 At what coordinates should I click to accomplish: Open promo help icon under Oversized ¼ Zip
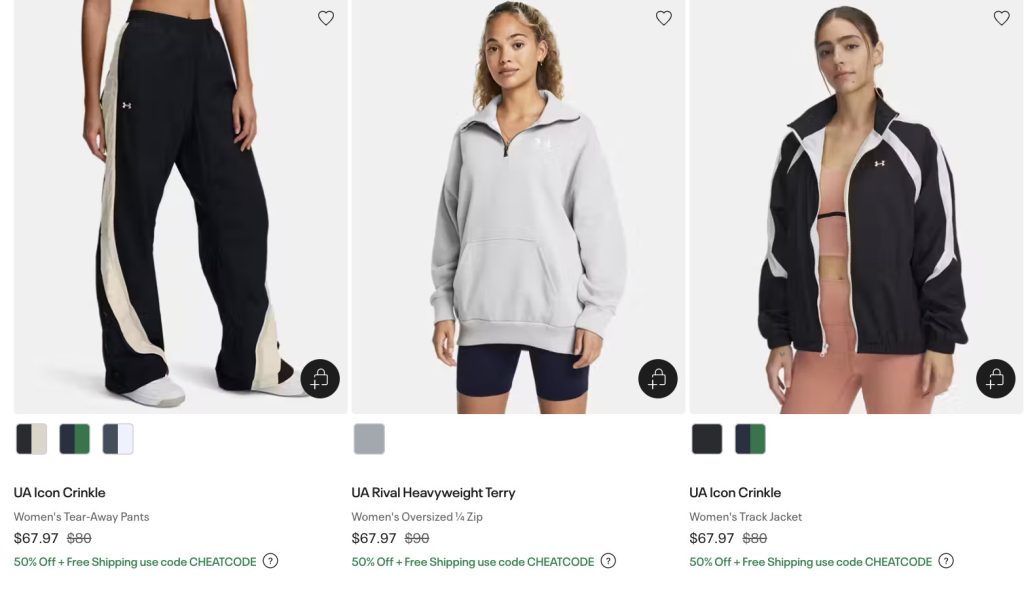point(608,561)
